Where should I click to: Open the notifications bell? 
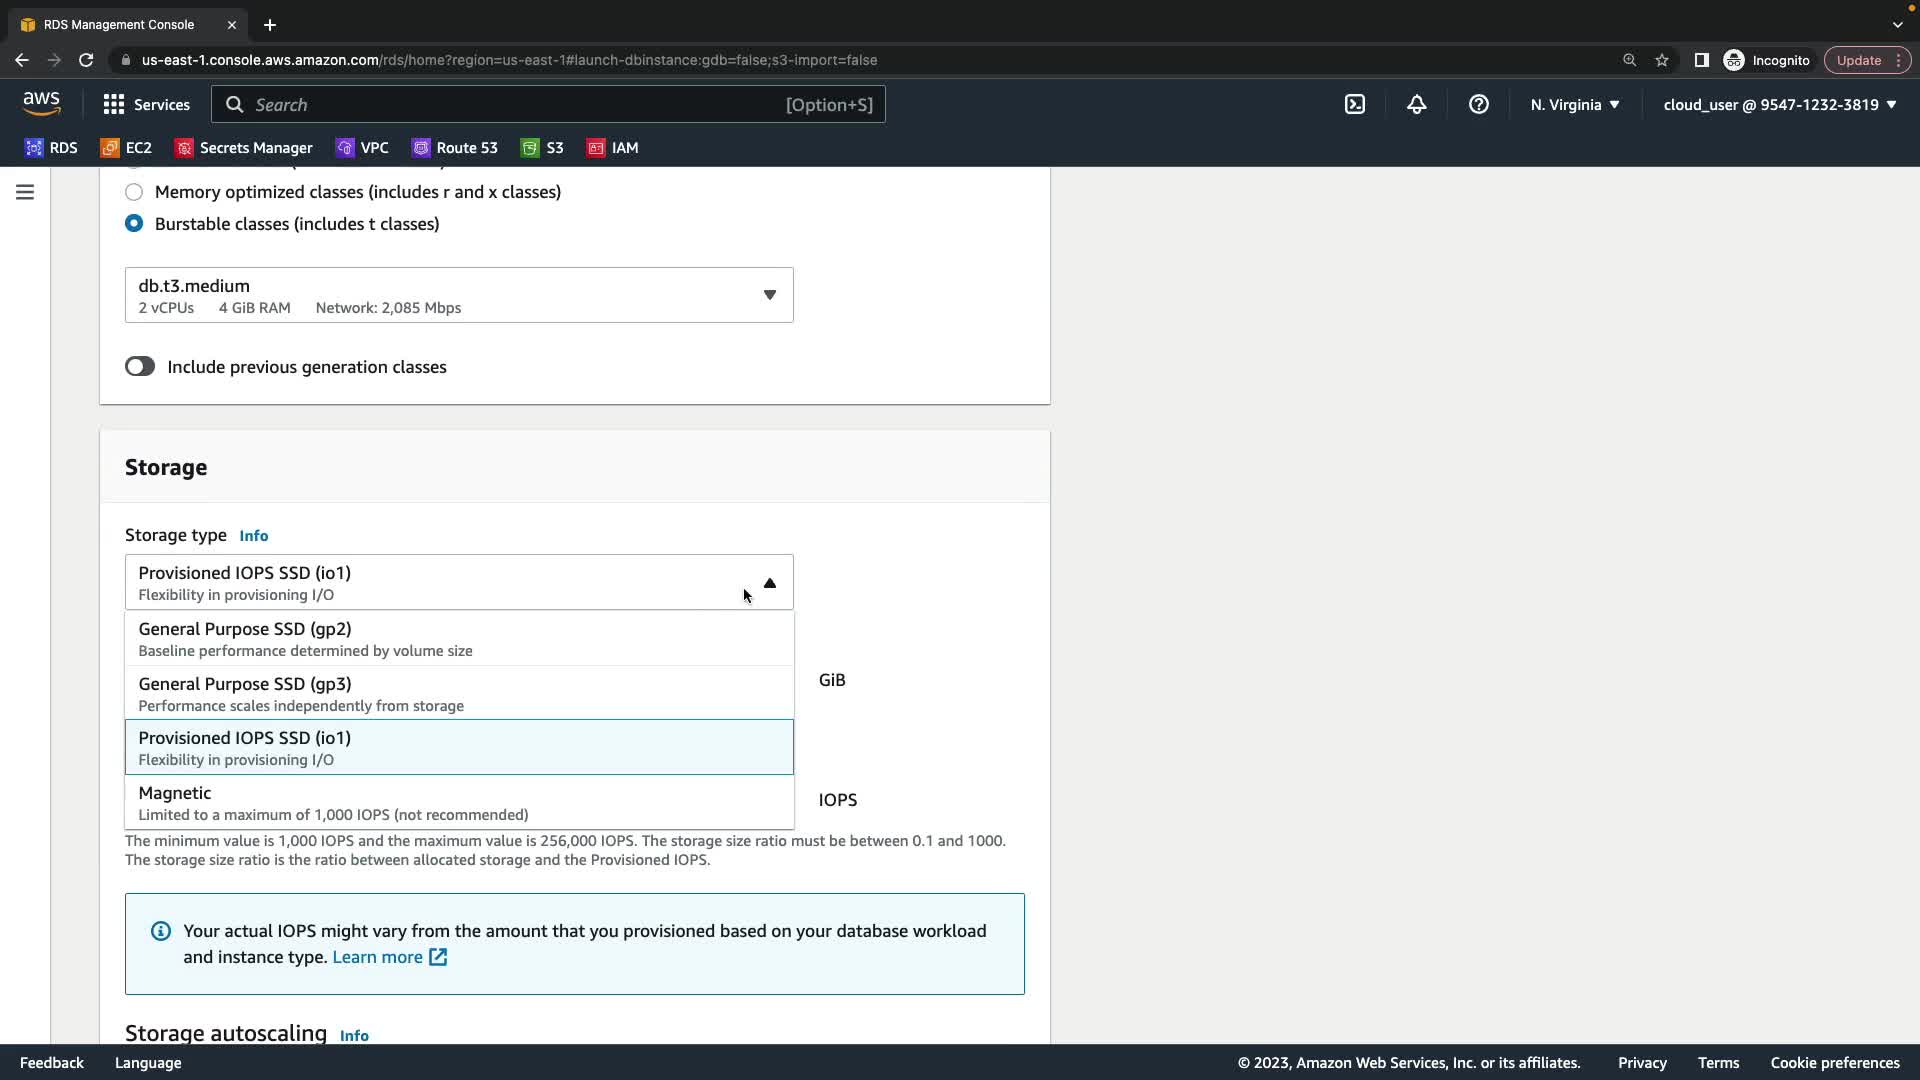click(1416, 104)
